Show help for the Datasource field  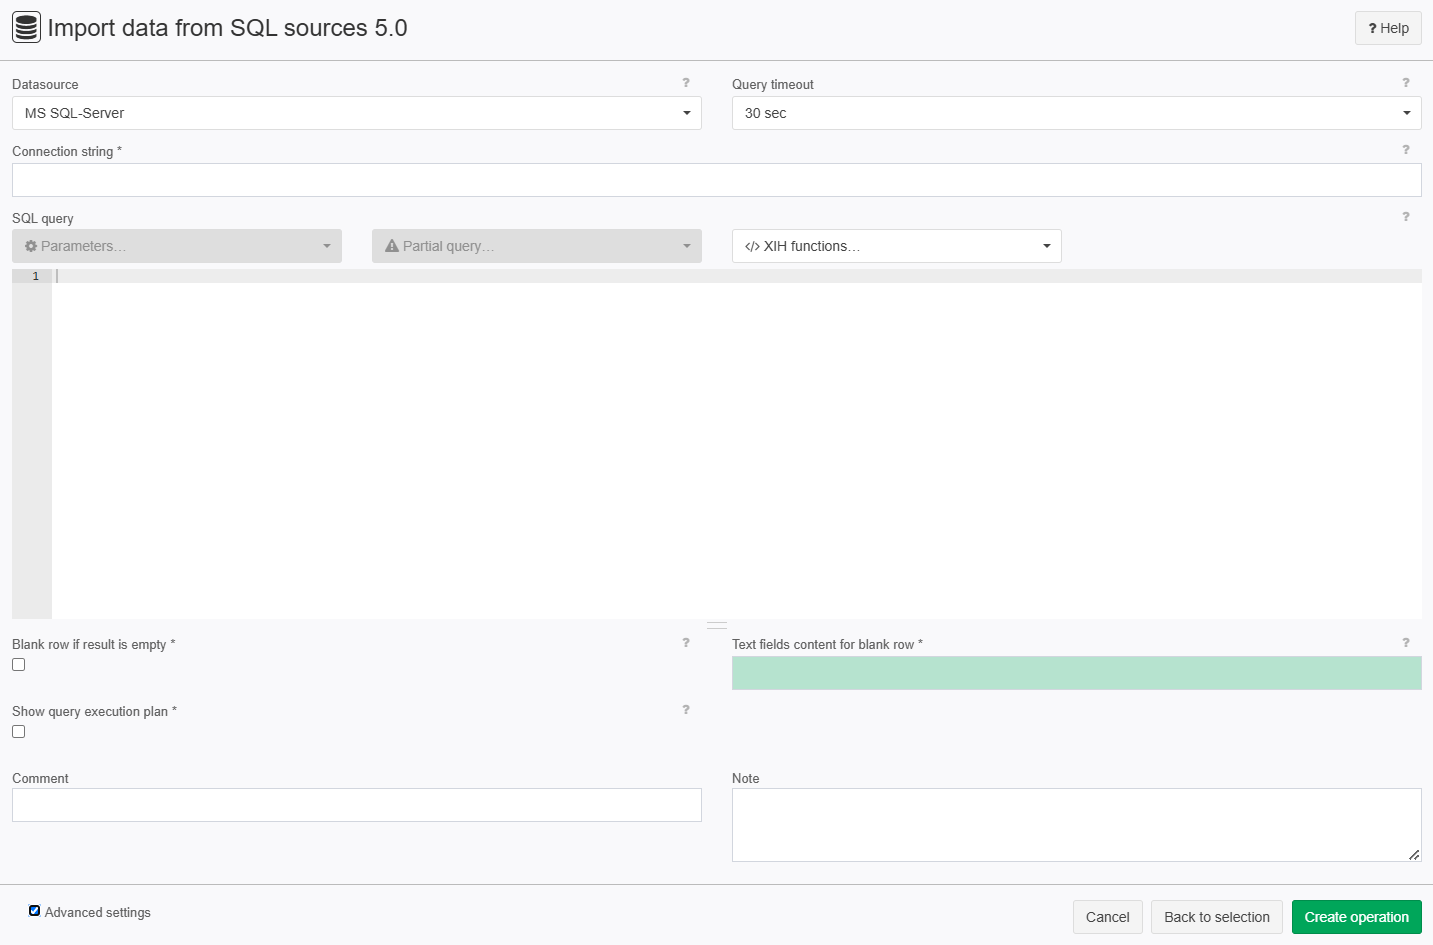(686, 83)
